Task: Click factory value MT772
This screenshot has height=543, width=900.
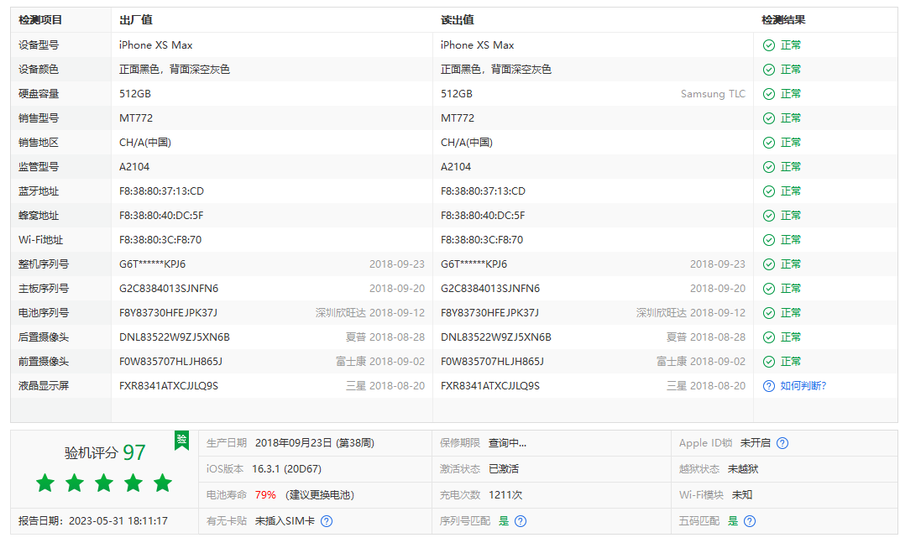Action: [x=136, y=118]
